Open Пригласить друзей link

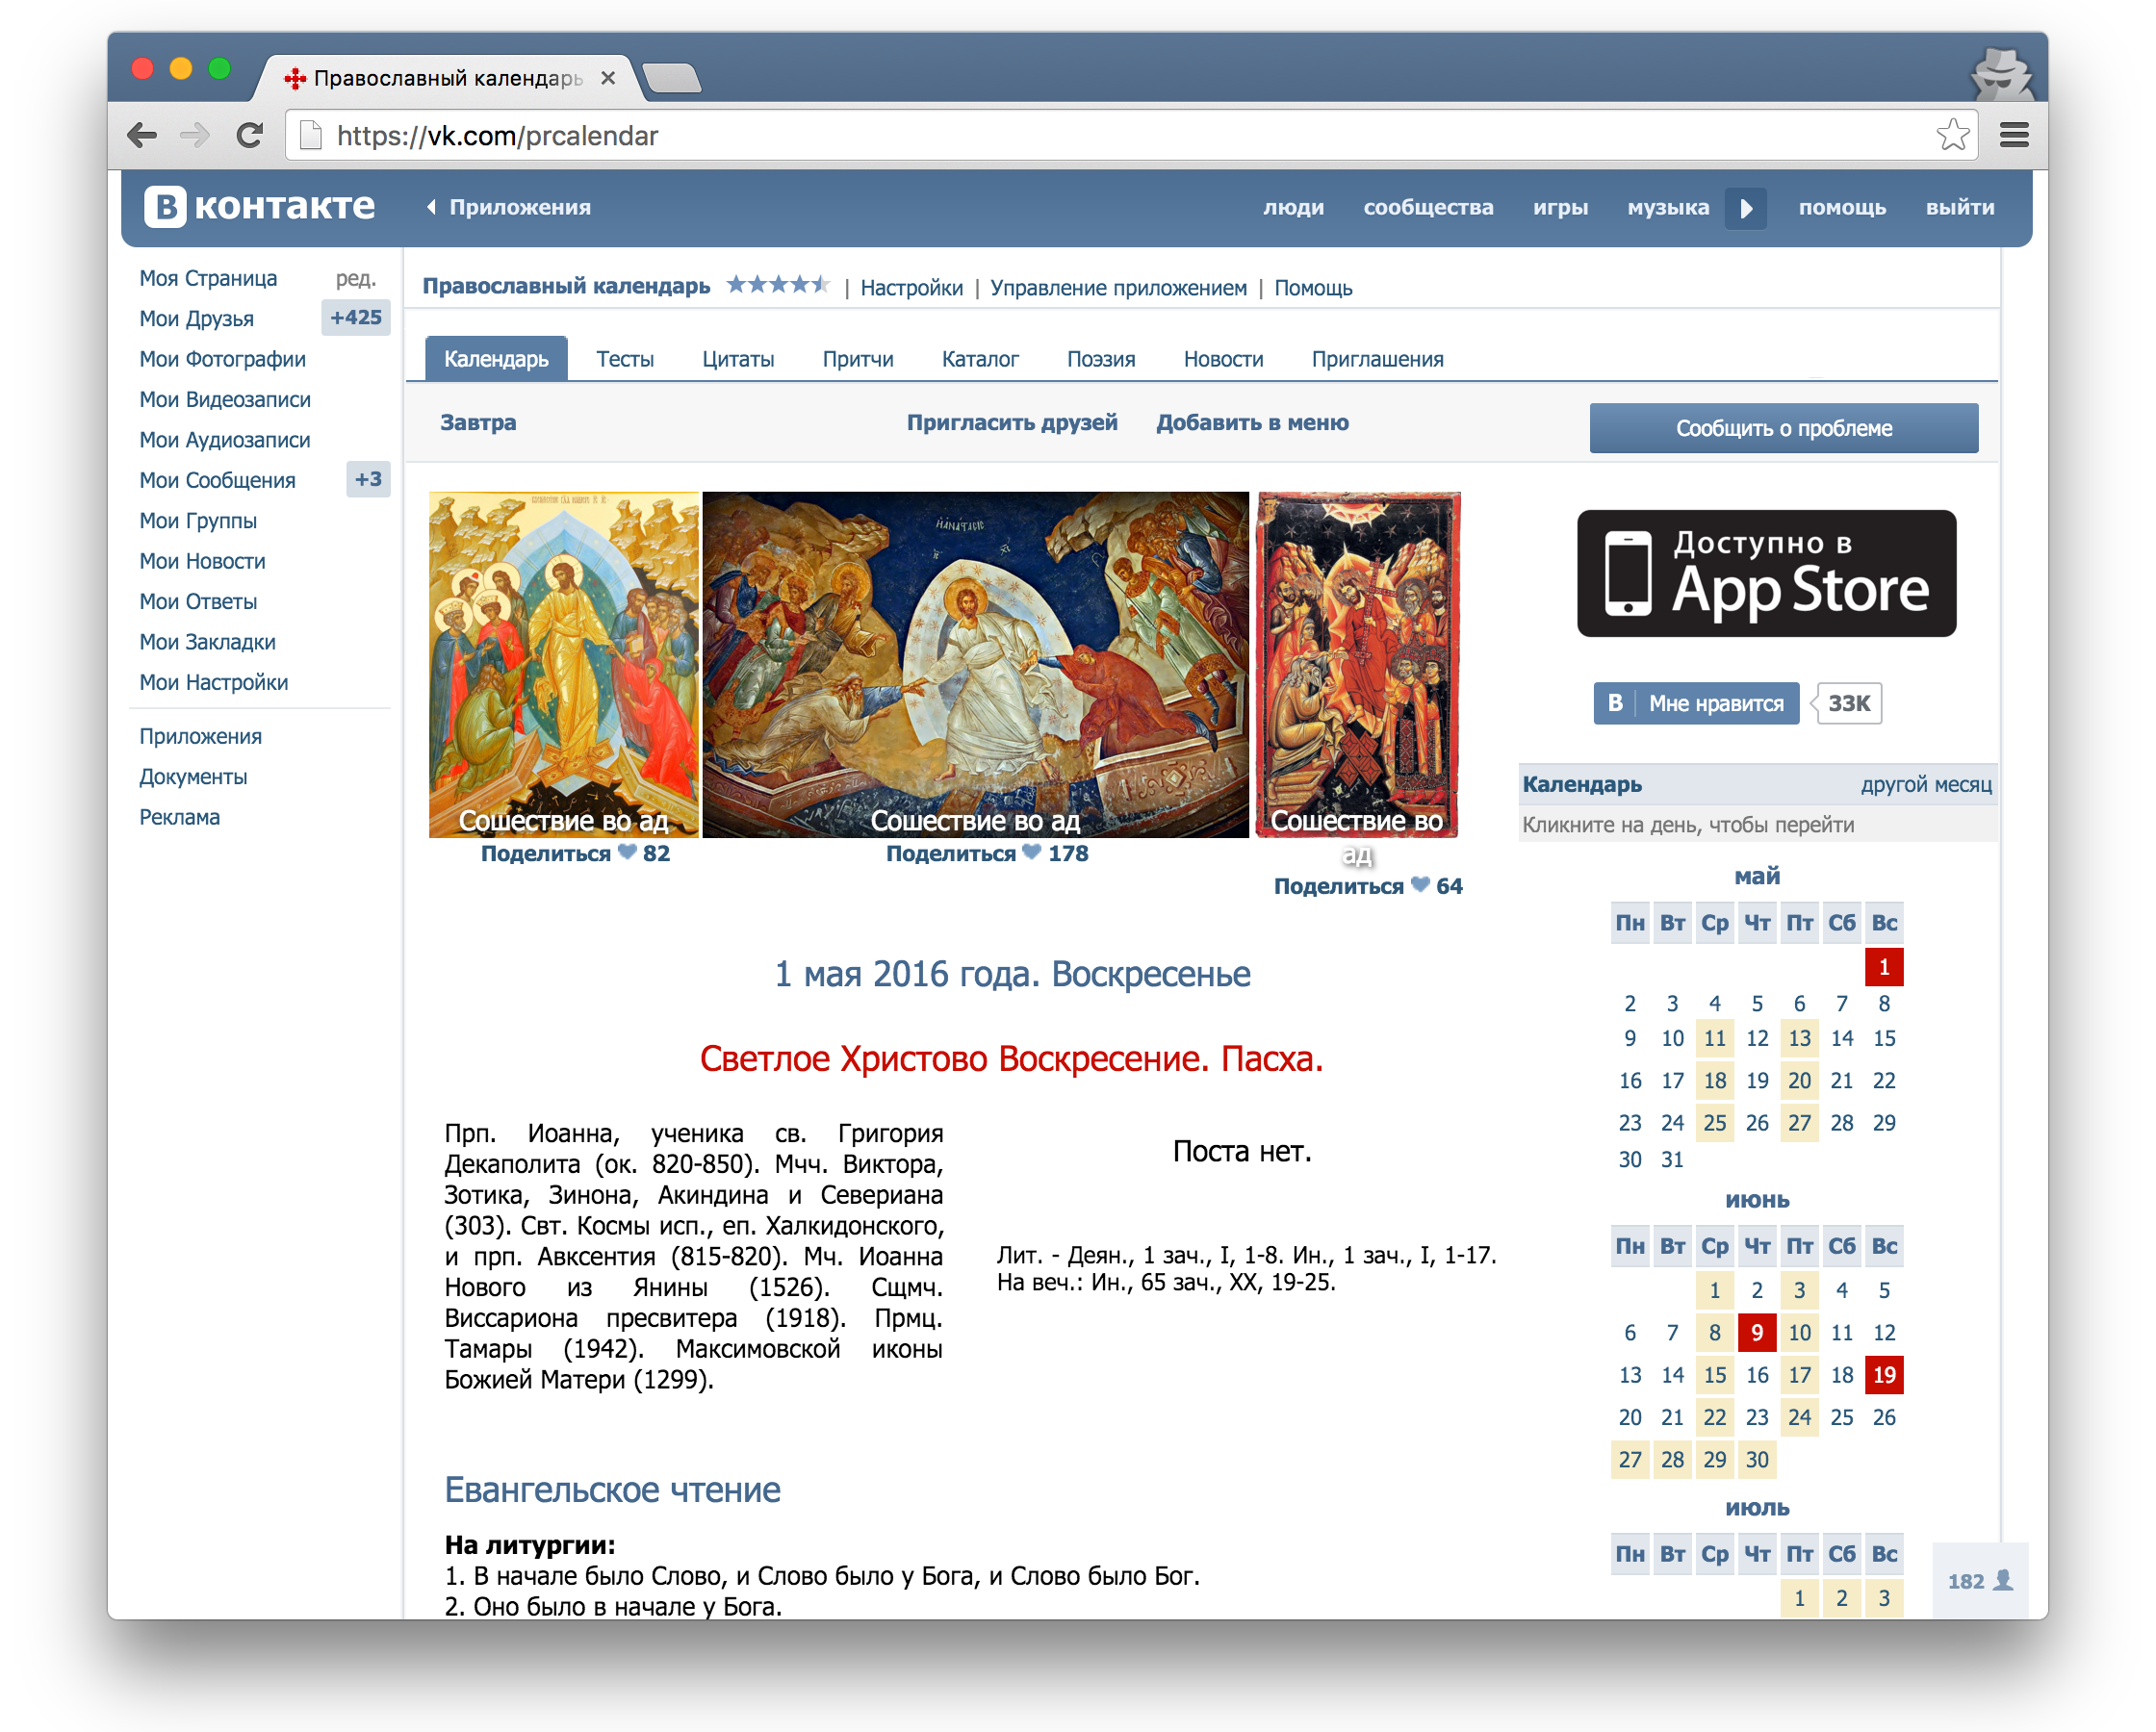click(x=1011, y=422)
